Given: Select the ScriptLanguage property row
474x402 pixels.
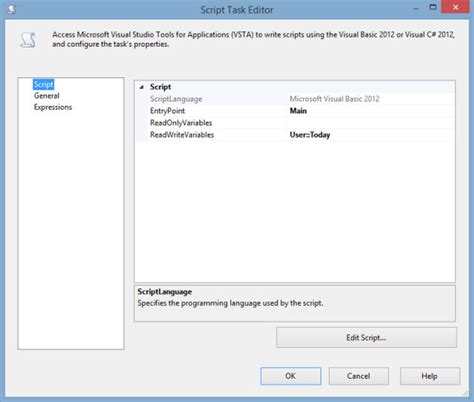Looking at the screenshot, I should [x=295, y=99].
